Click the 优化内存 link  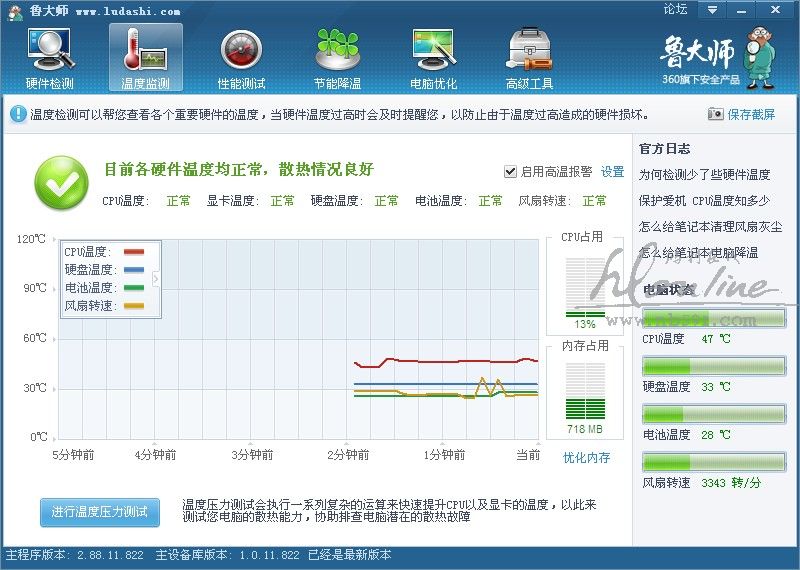coord(586,458)
